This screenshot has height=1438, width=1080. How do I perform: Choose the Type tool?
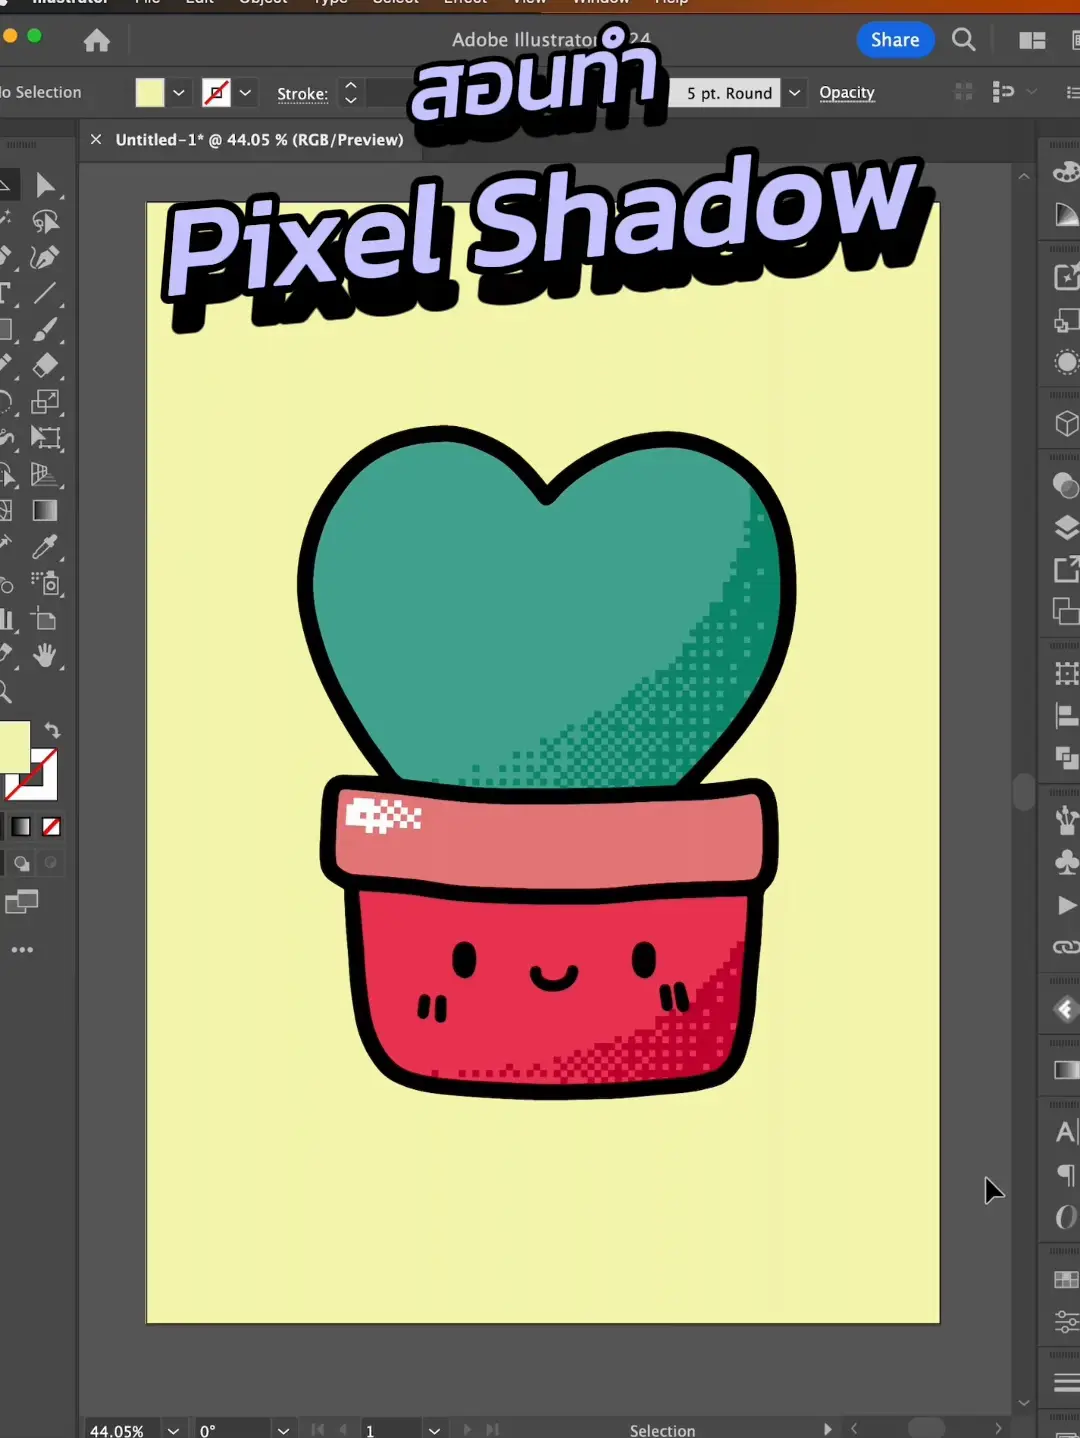point(10,293)
